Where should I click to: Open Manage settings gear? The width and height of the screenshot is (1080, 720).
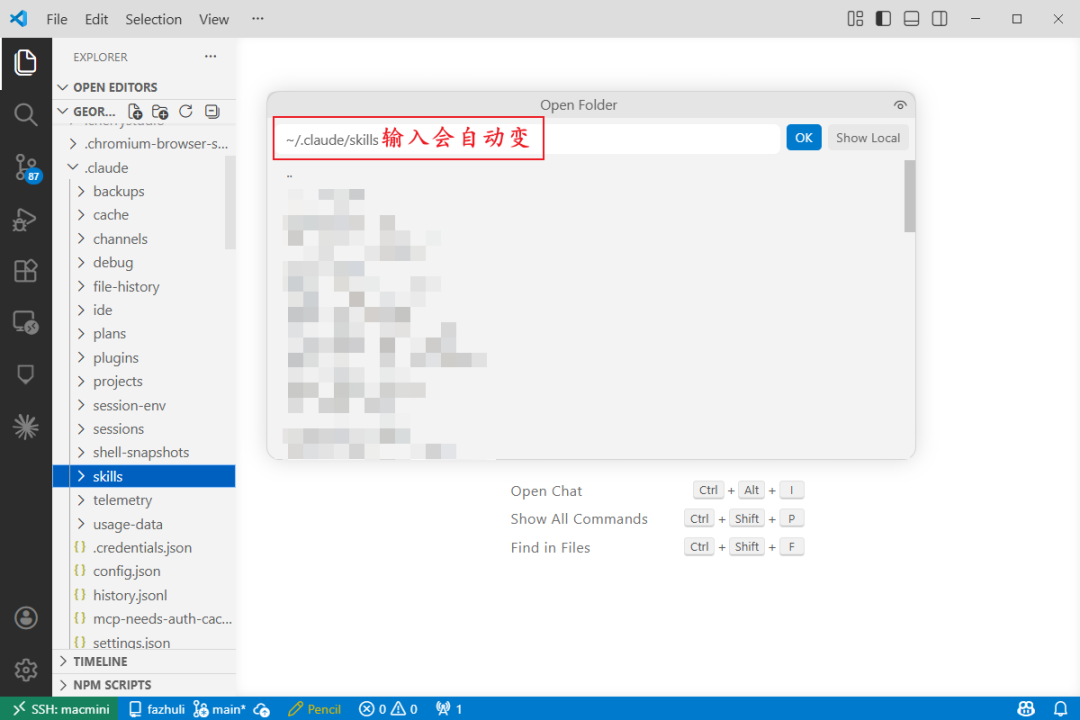(25, 670)
